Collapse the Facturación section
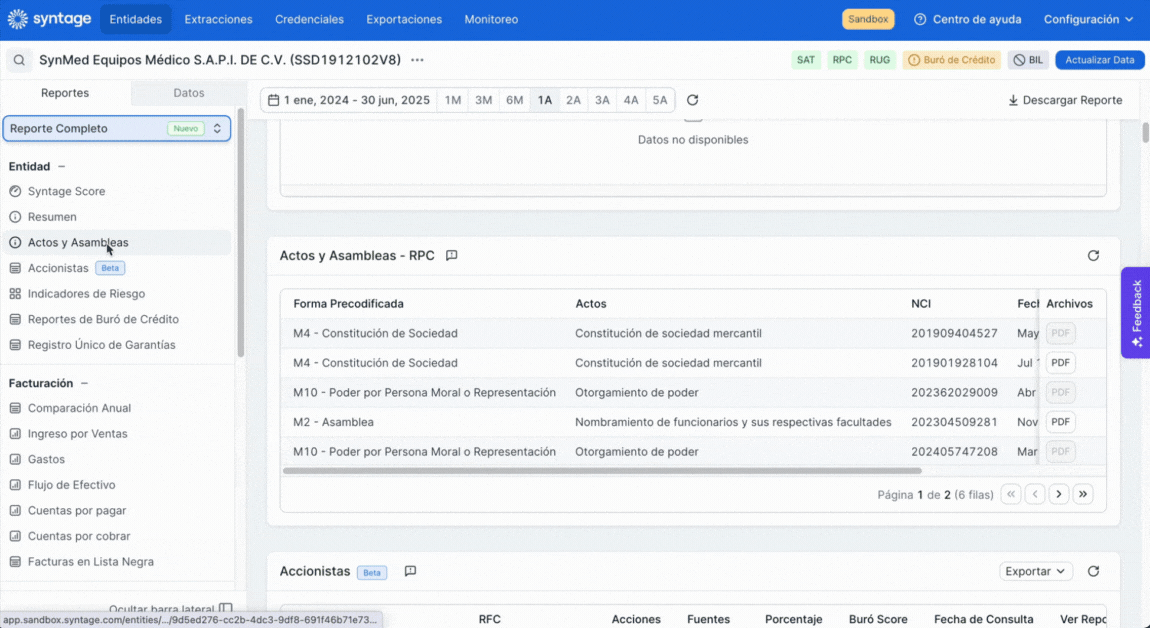Screen dimensions: 1150x628 [x=84, y=383]
